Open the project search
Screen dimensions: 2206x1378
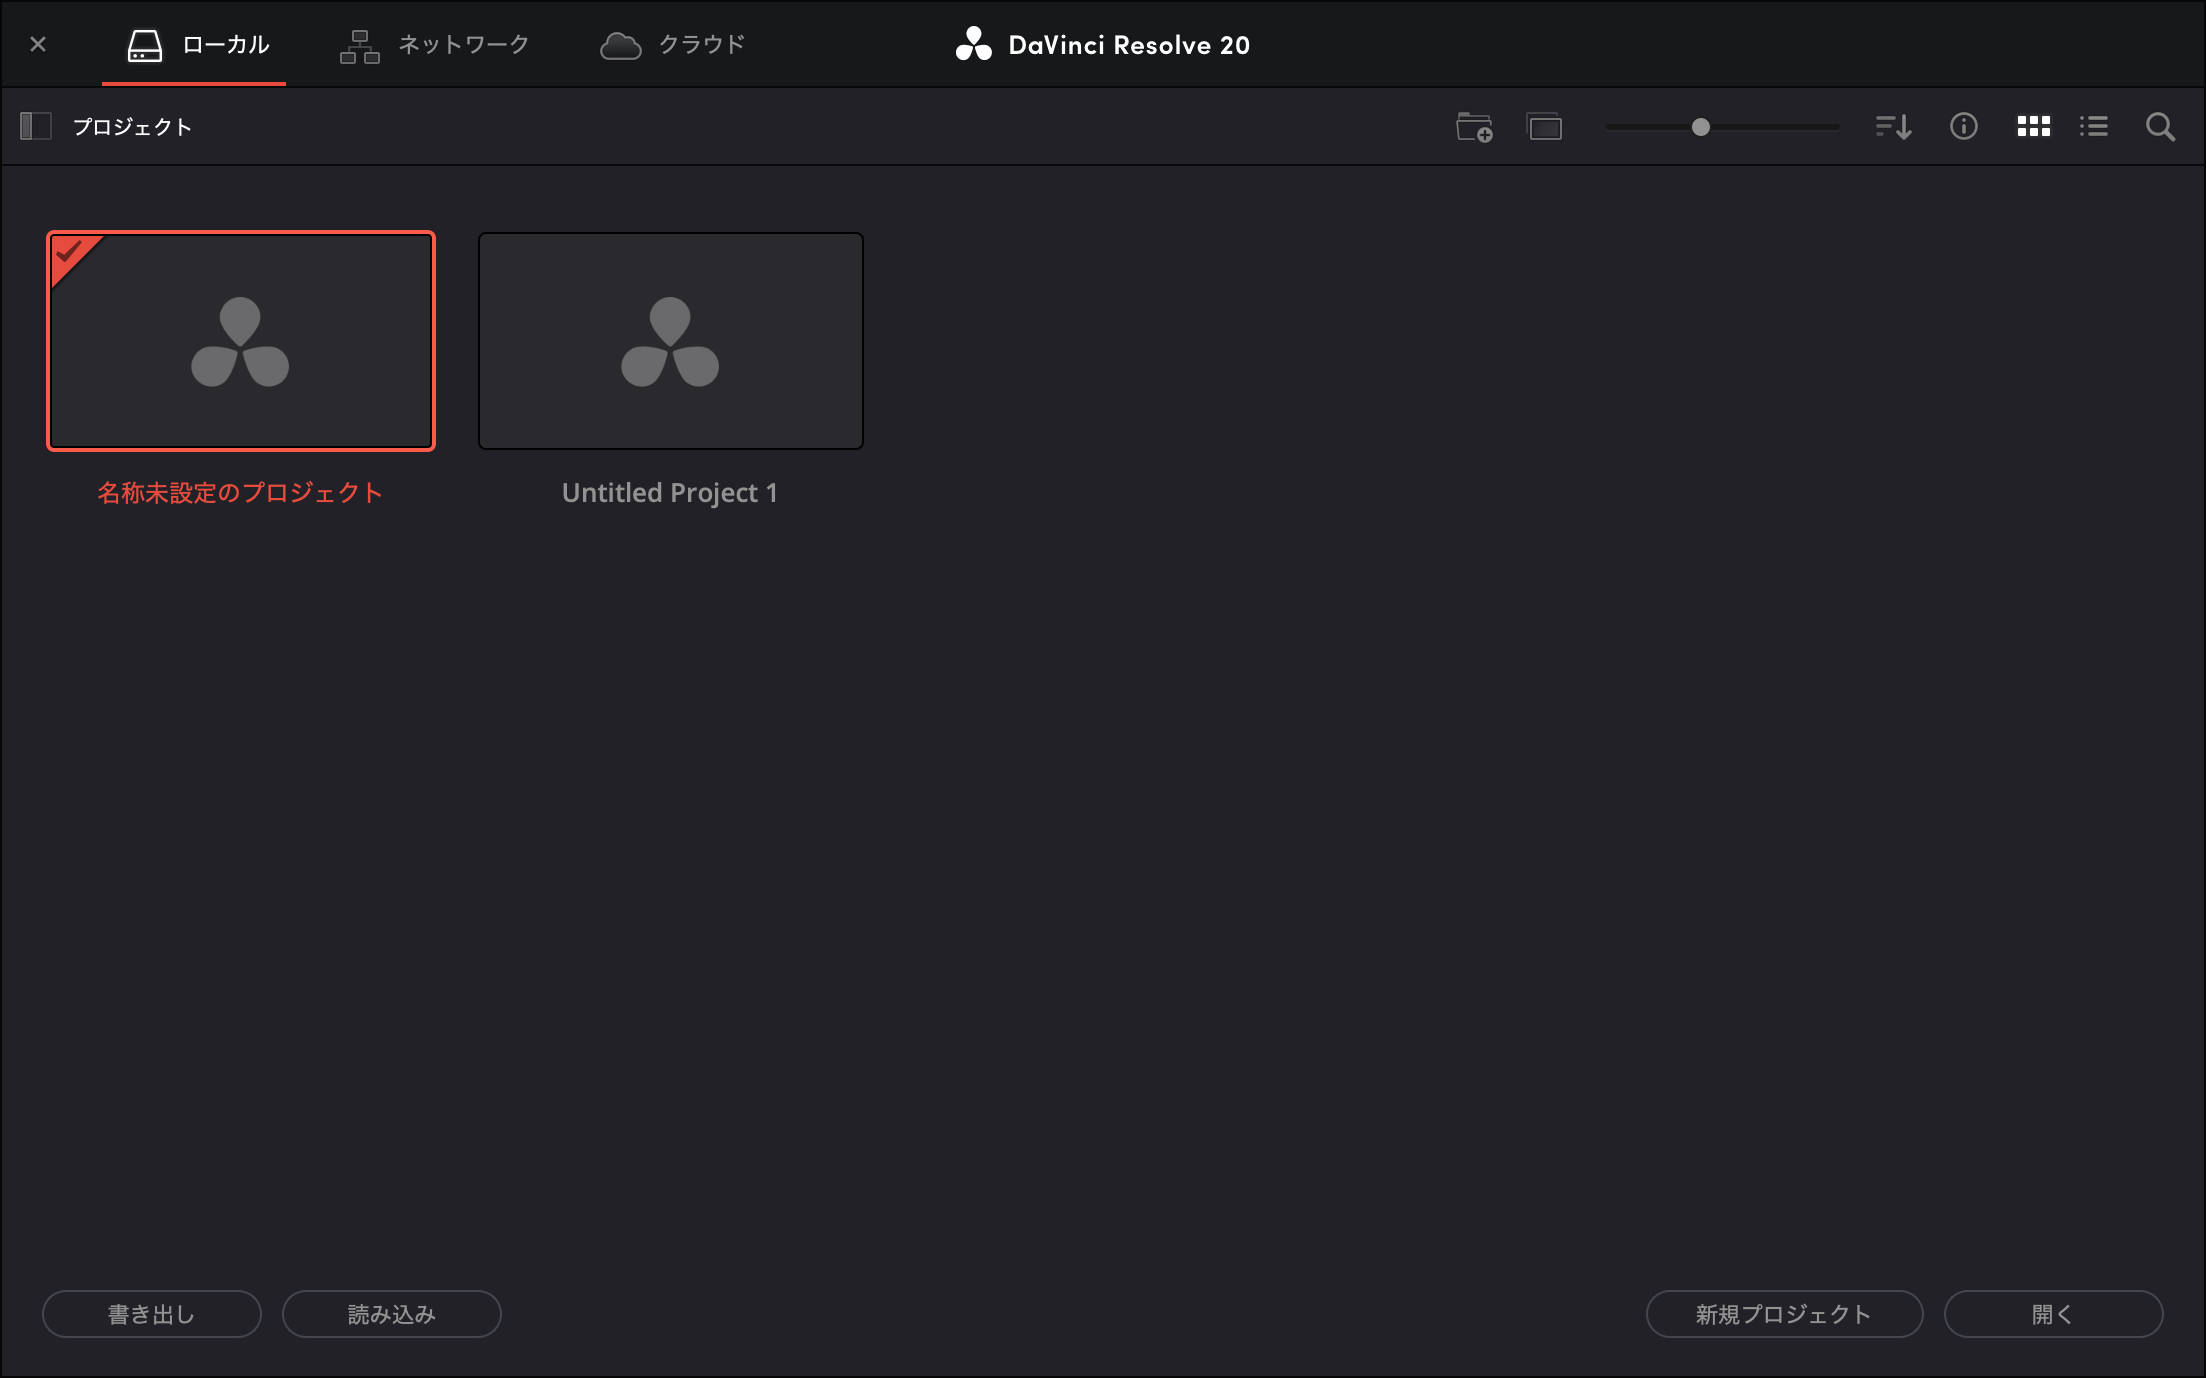point(2159,127)
